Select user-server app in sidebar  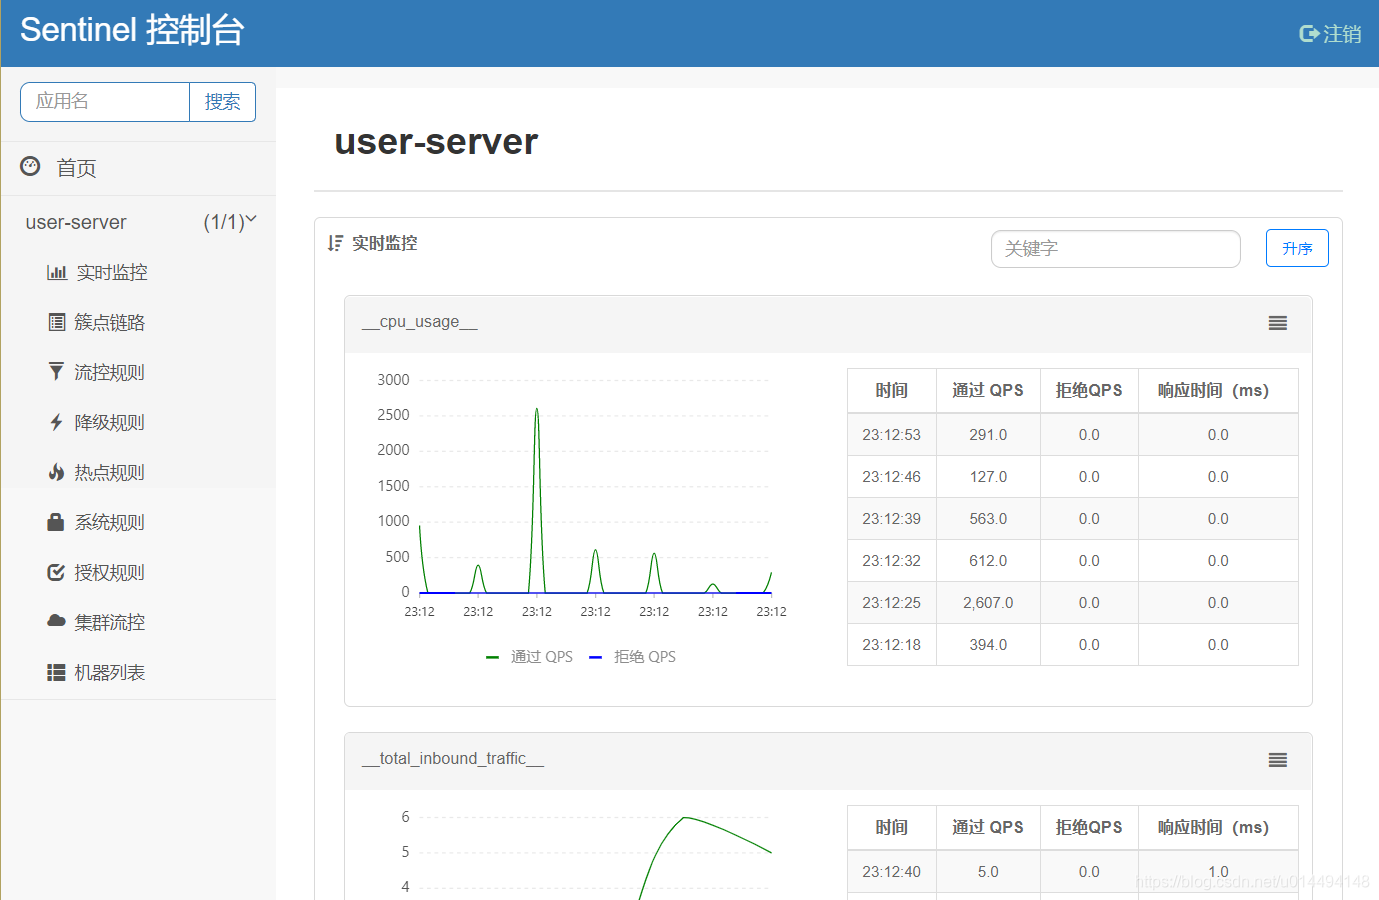coord(76,222)
